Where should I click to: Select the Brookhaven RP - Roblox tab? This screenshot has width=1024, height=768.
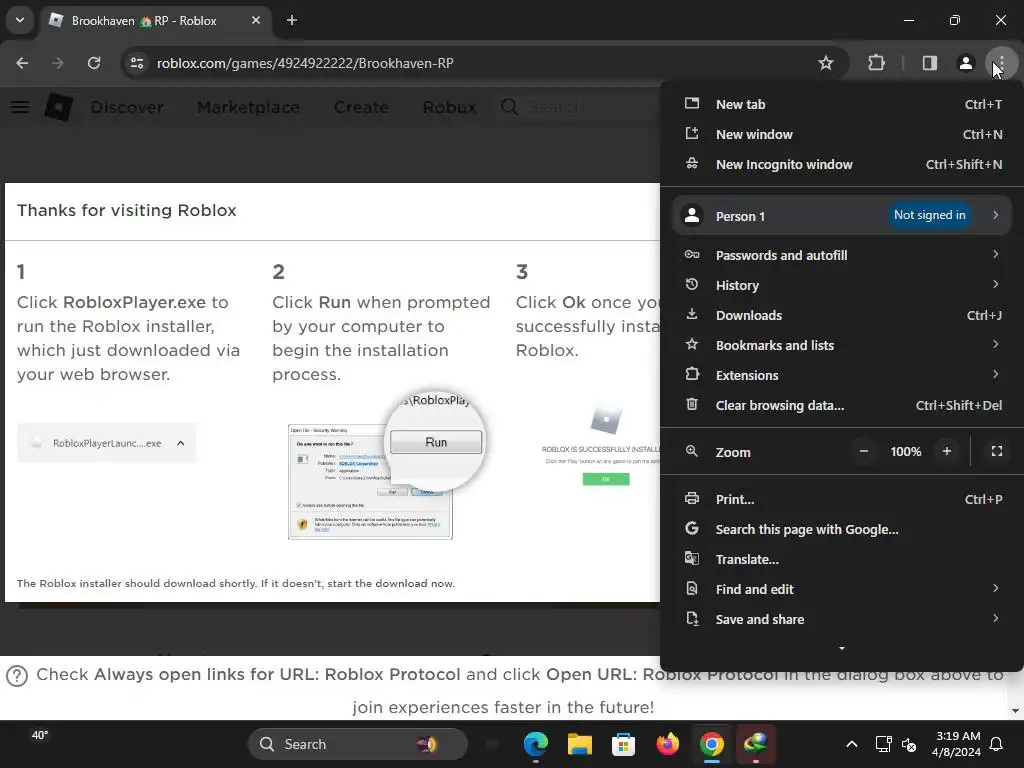157,20
